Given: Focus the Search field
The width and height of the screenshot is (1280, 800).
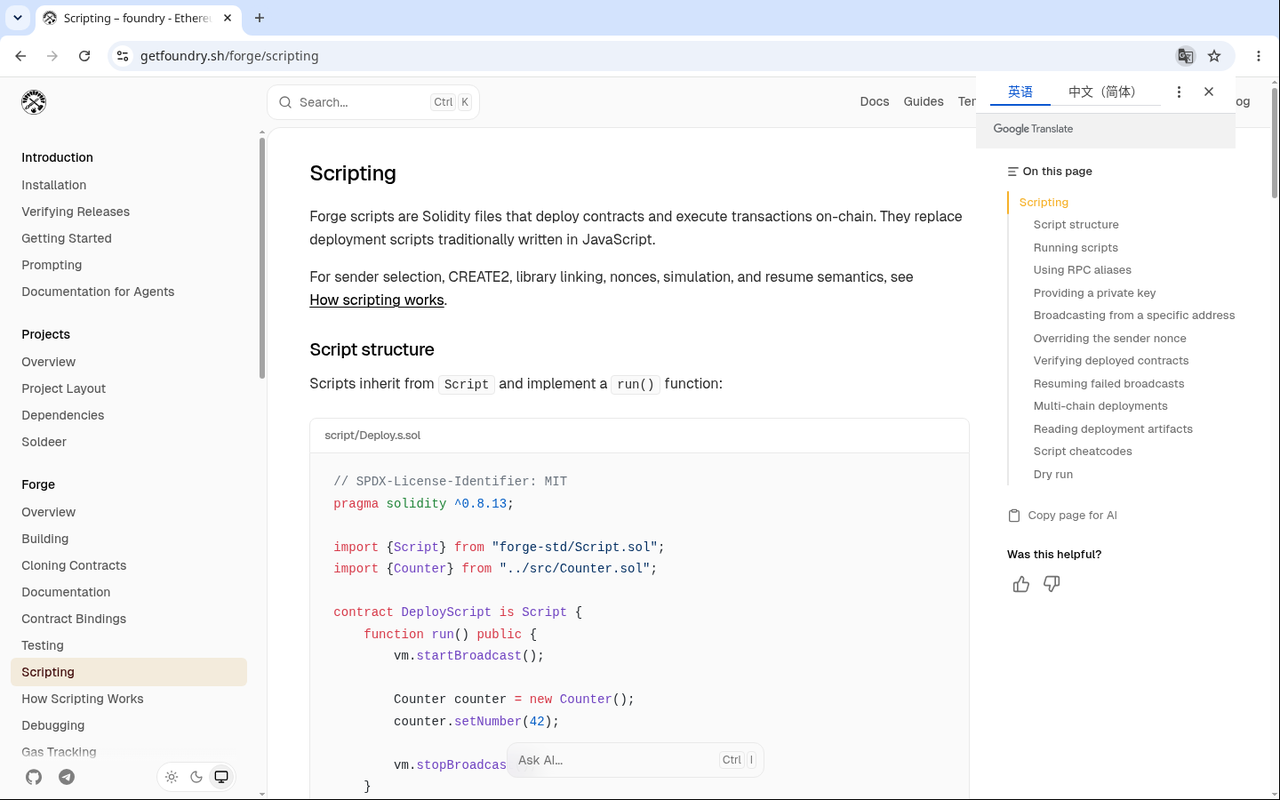Looking at the screenshot, I should click(x=373, y=102).
